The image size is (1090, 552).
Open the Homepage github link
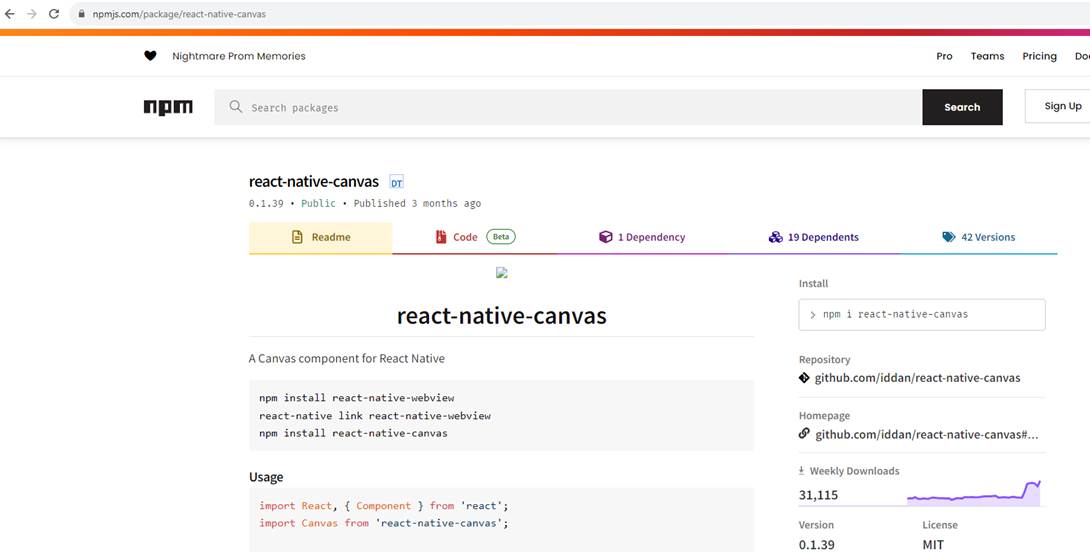(x=927, y=435)
